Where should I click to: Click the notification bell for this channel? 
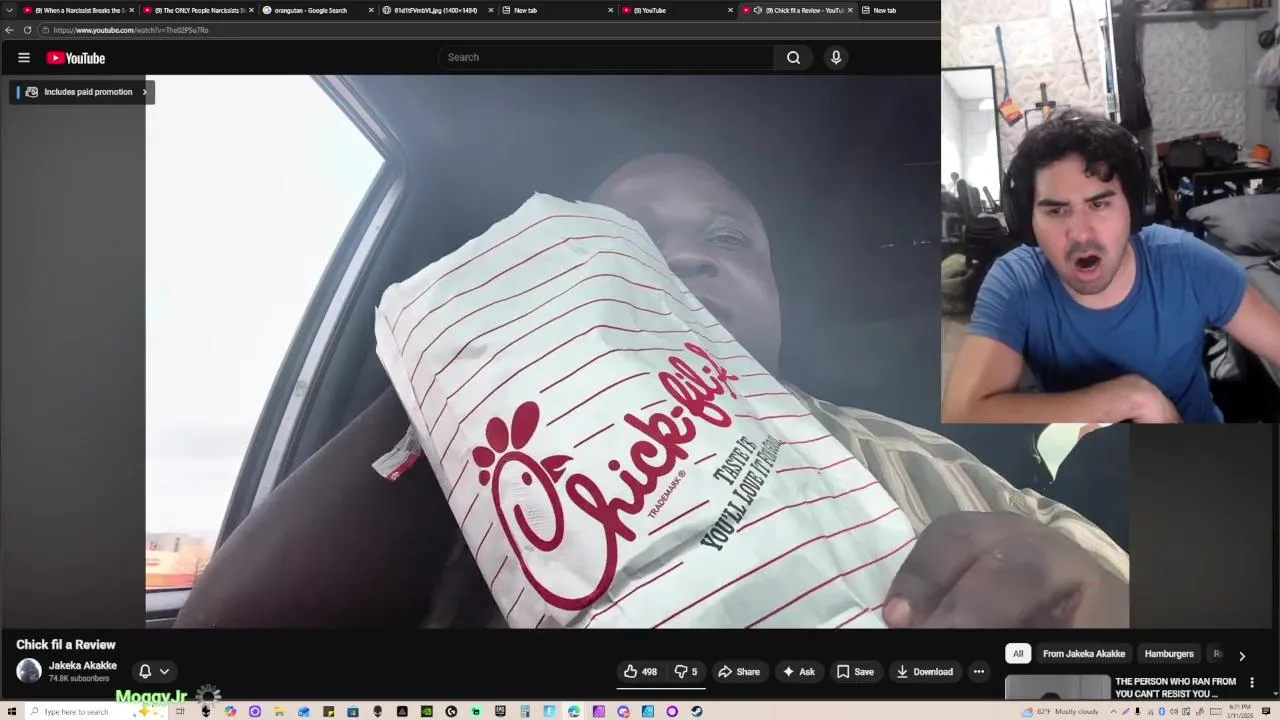pyautogui.click(x=145, y=671)
